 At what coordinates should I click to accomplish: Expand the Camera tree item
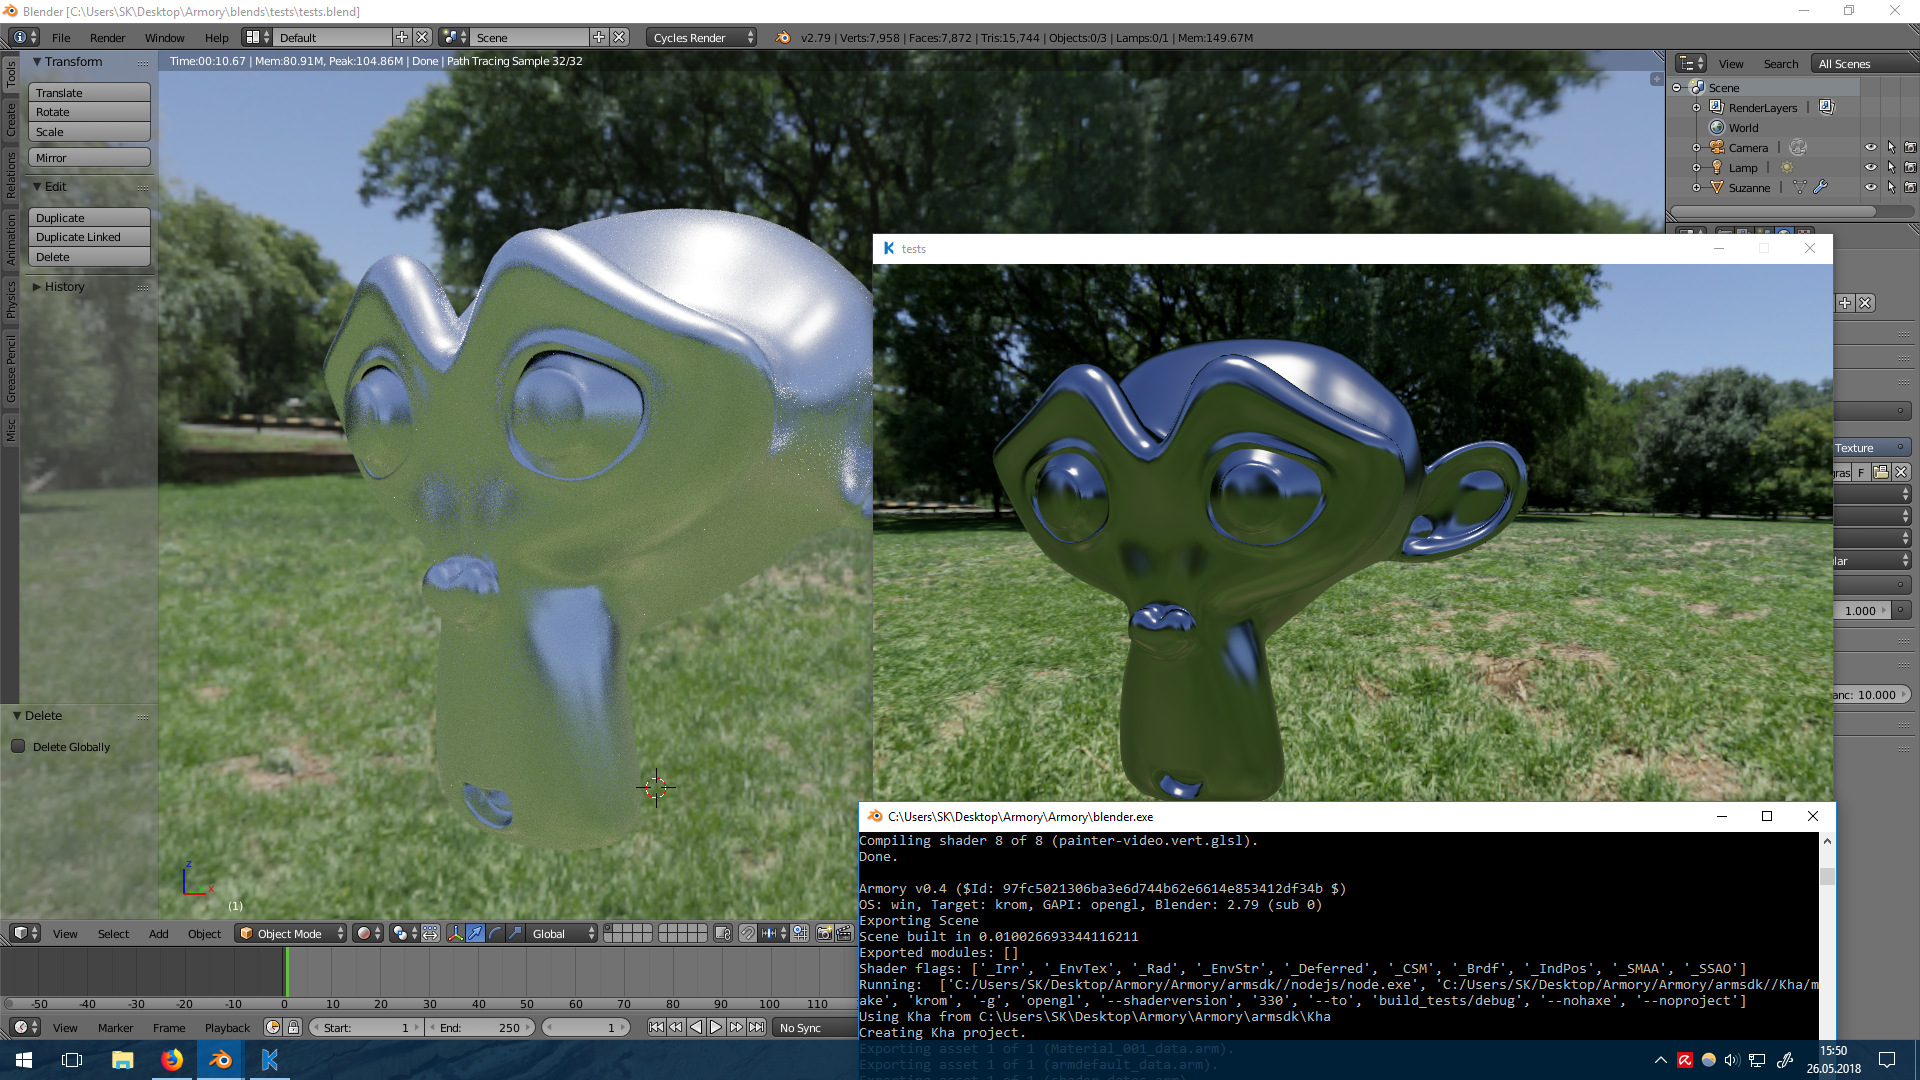coord(1696,147)
